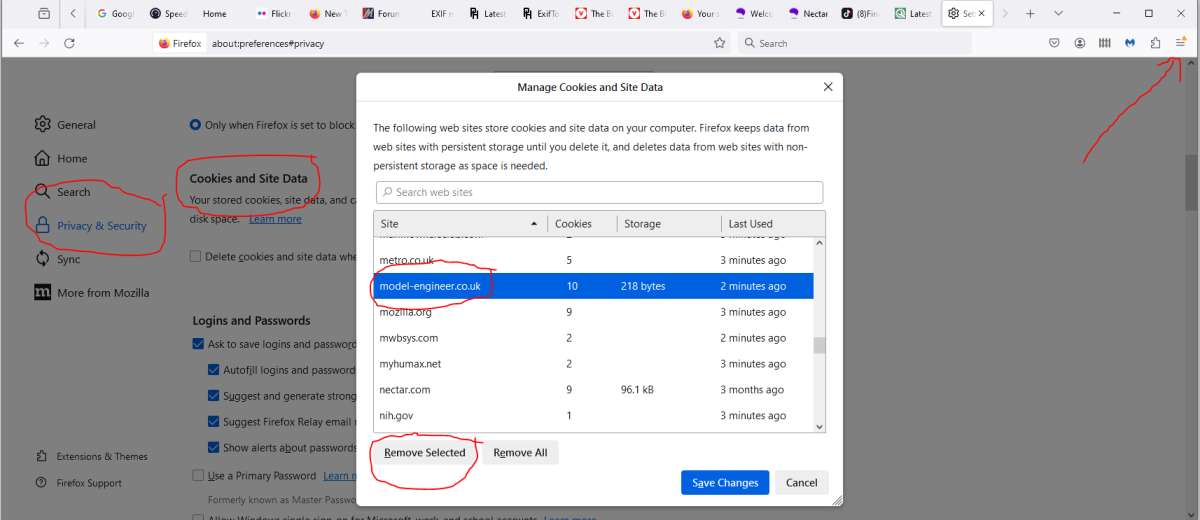Uncheck 'Ask to save logins and passwords'
This screenshot has height=520, width=1200.
[198, 344]
